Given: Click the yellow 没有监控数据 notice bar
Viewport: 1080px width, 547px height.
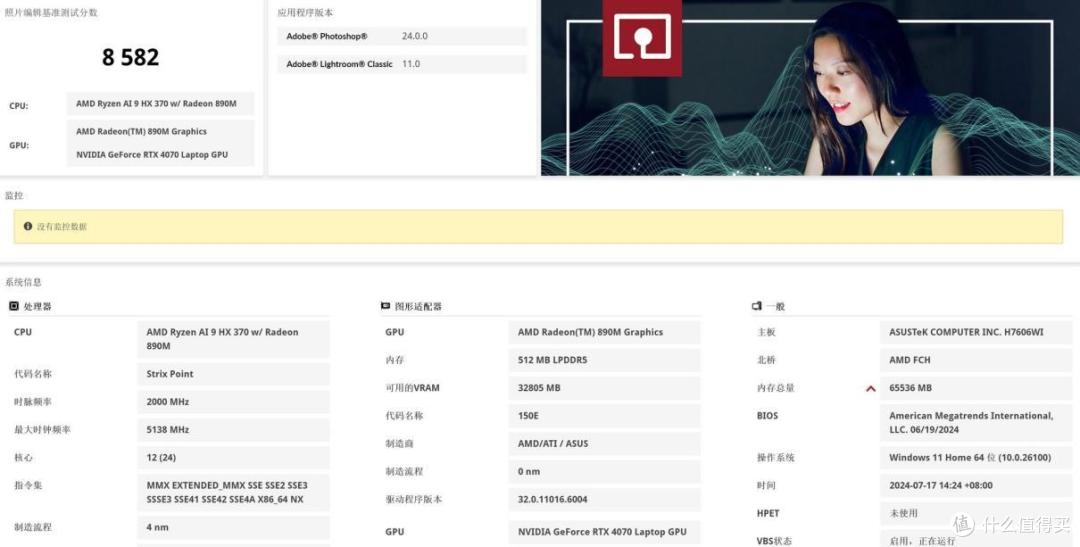Looking at the screenshot, I should [538, 227].
